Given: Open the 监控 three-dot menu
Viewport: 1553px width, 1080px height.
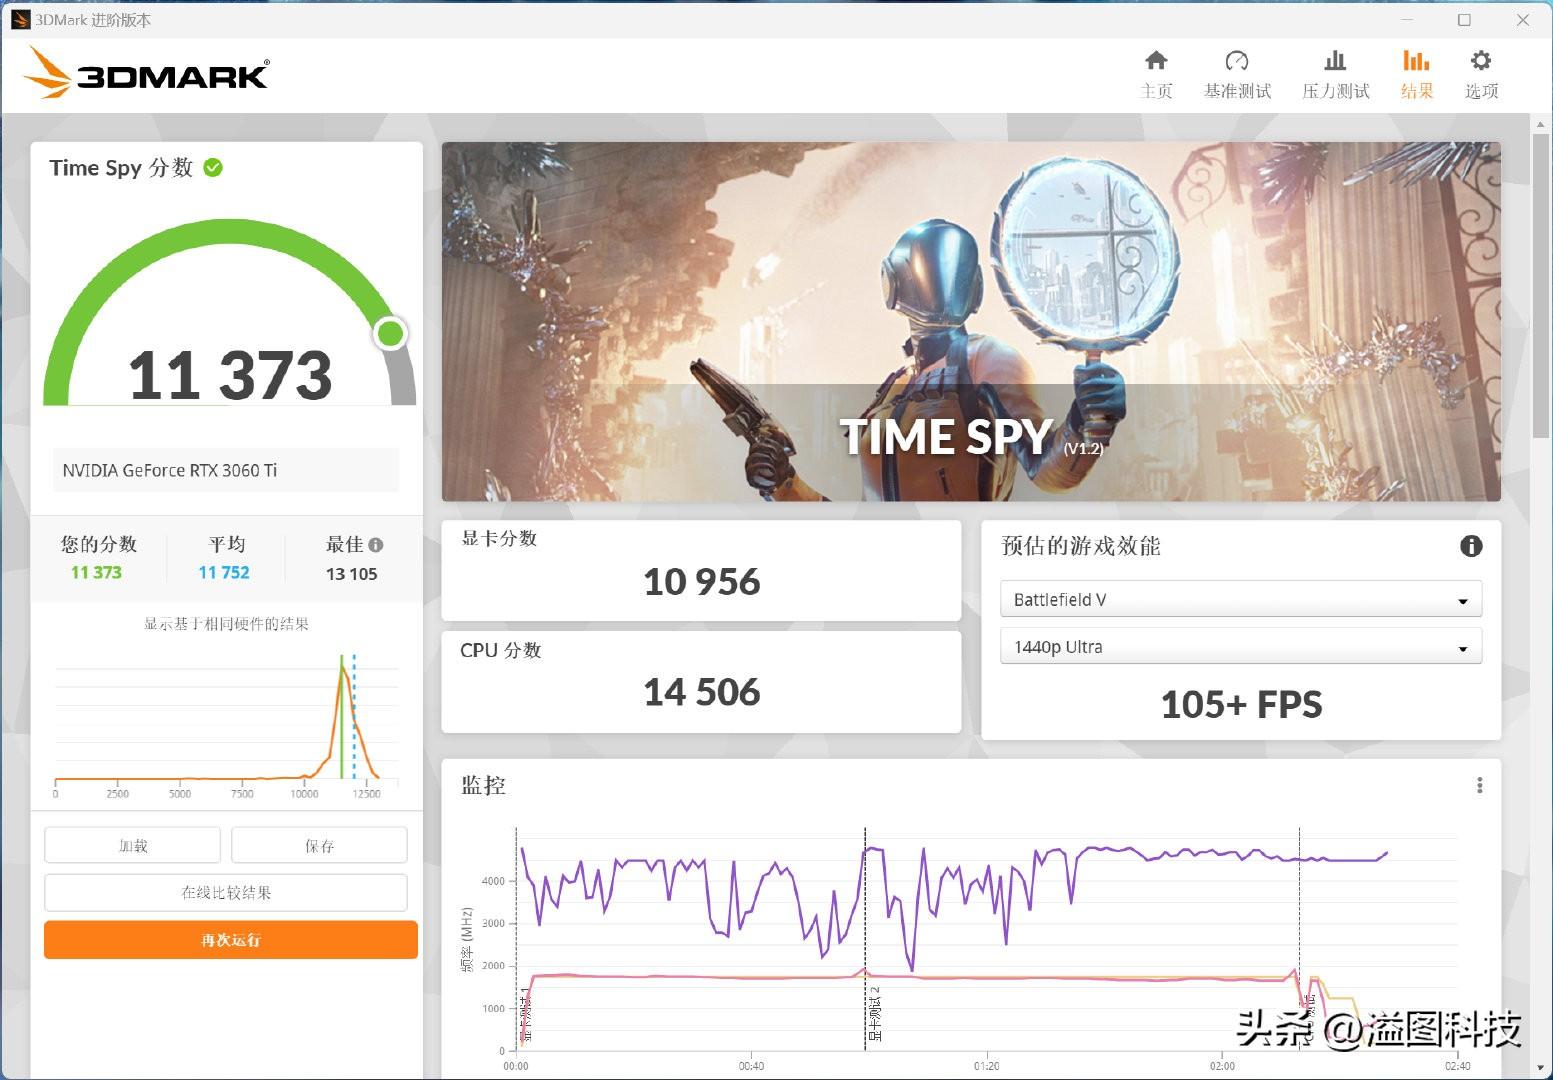Looking at the screenshot, I should coord(1480,786).
